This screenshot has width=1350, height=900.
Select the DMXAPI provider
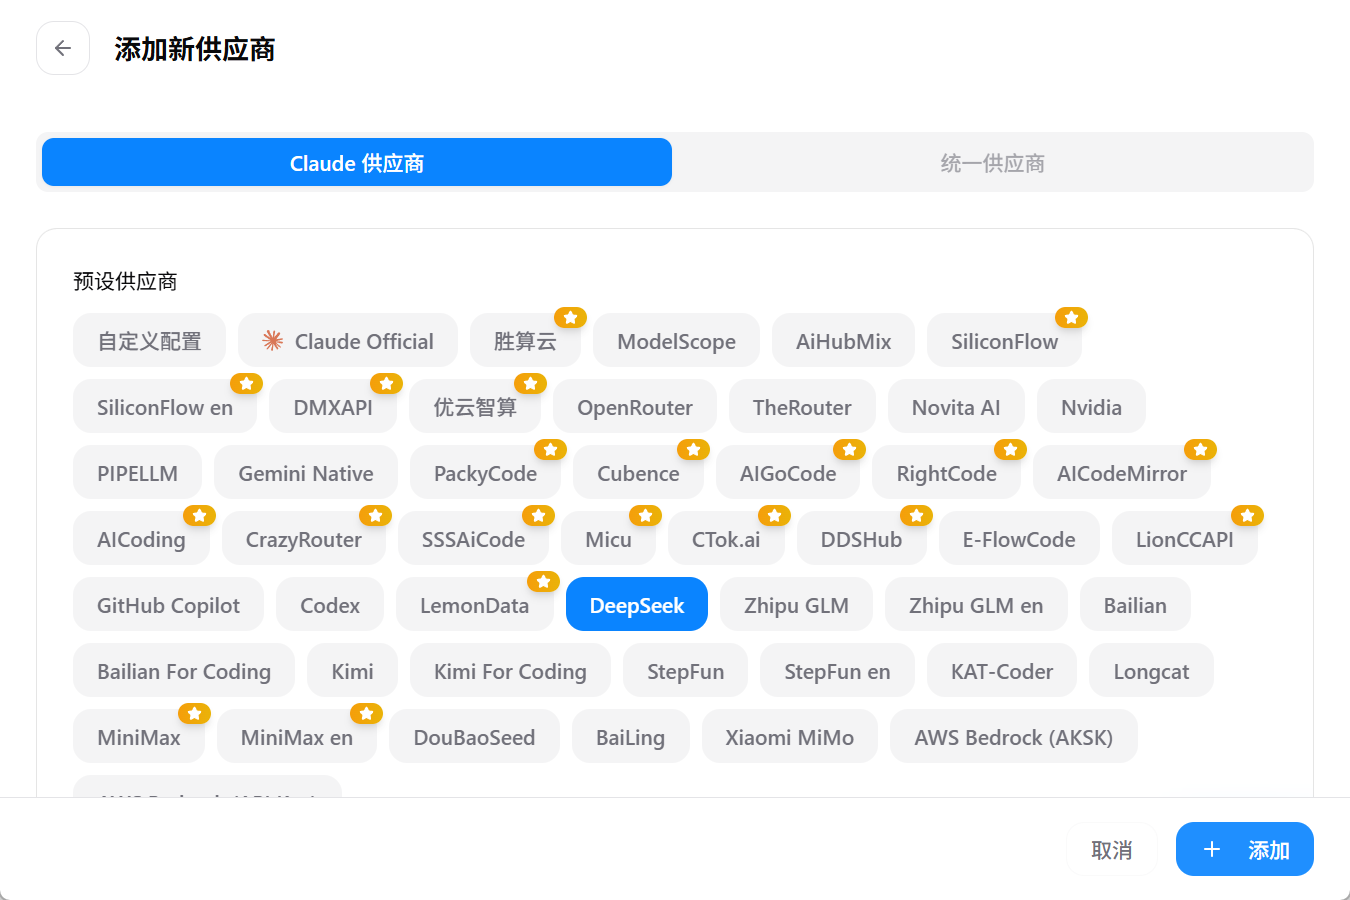(333, 407)
